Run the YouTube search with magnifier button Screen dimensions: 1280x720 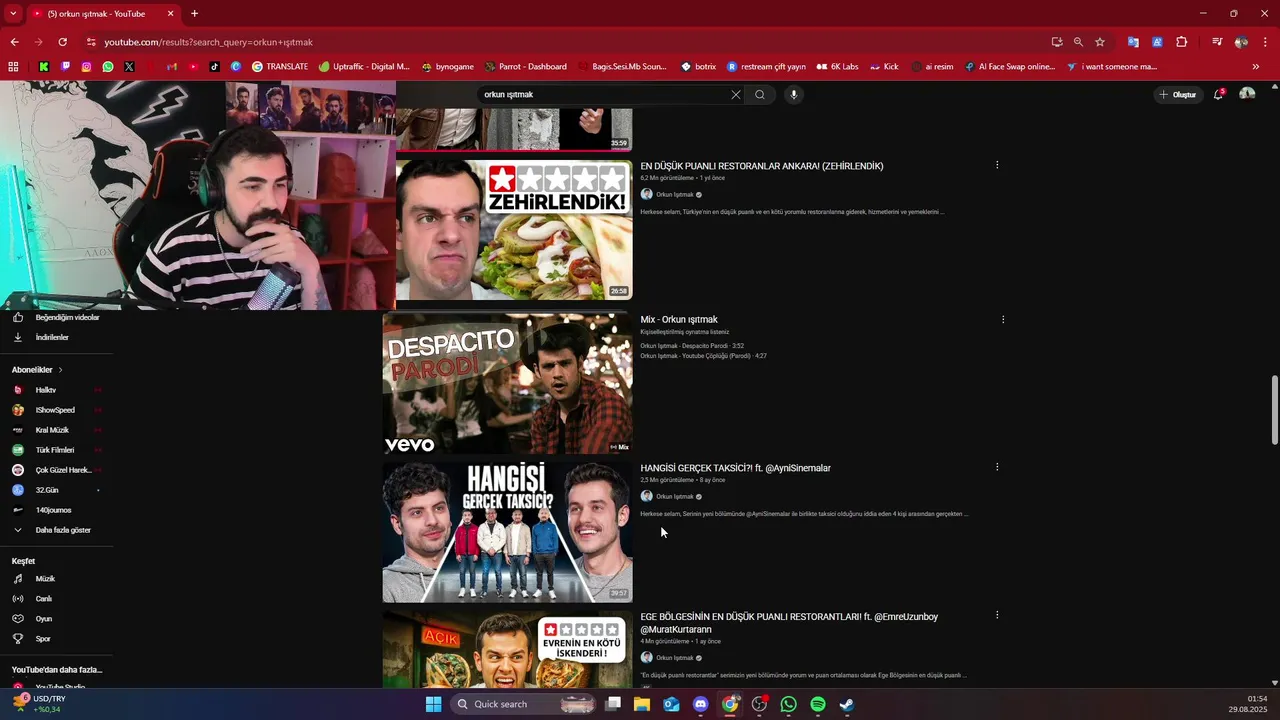click(x=760, y=95)
